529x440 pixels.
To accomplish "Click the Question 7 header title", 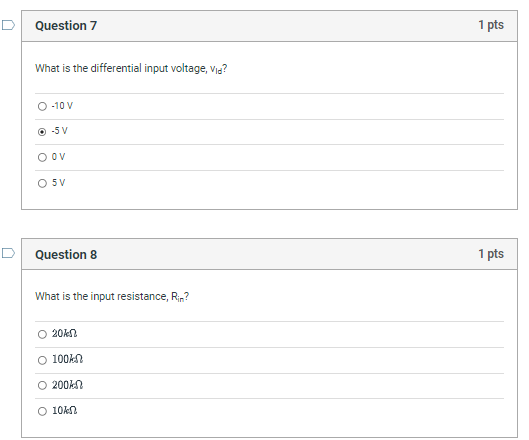I will click(66, 26).
